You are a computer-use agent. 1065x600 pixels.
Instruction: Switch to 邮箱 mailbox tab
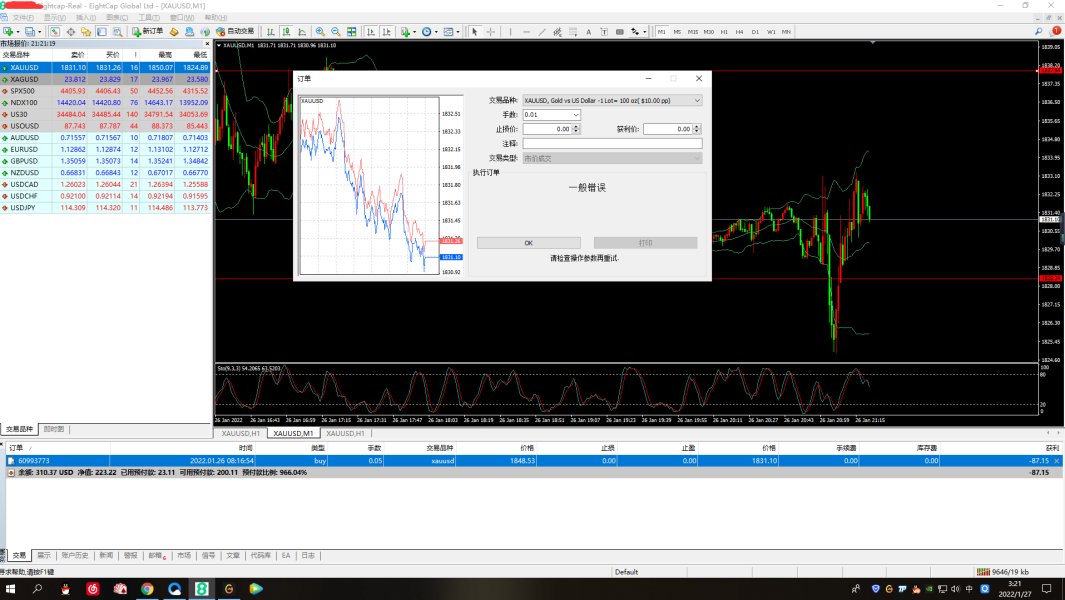156,555
